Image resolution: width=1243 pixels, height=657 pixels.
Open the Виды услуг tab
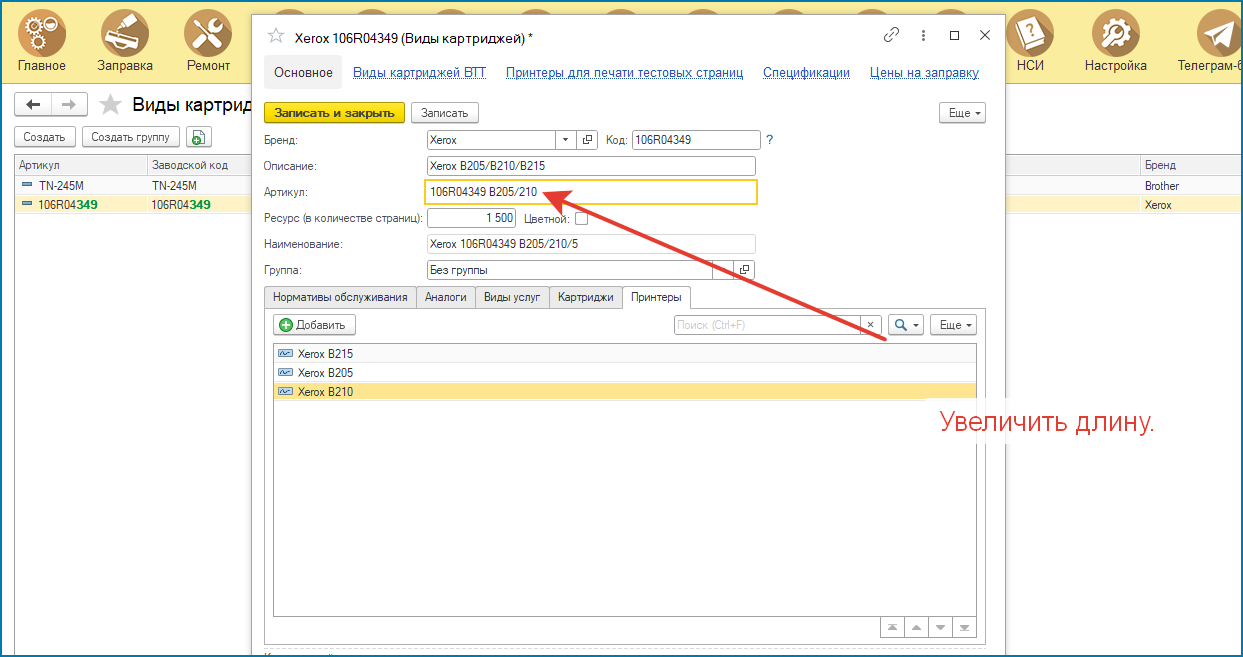(x=512, y=297)
